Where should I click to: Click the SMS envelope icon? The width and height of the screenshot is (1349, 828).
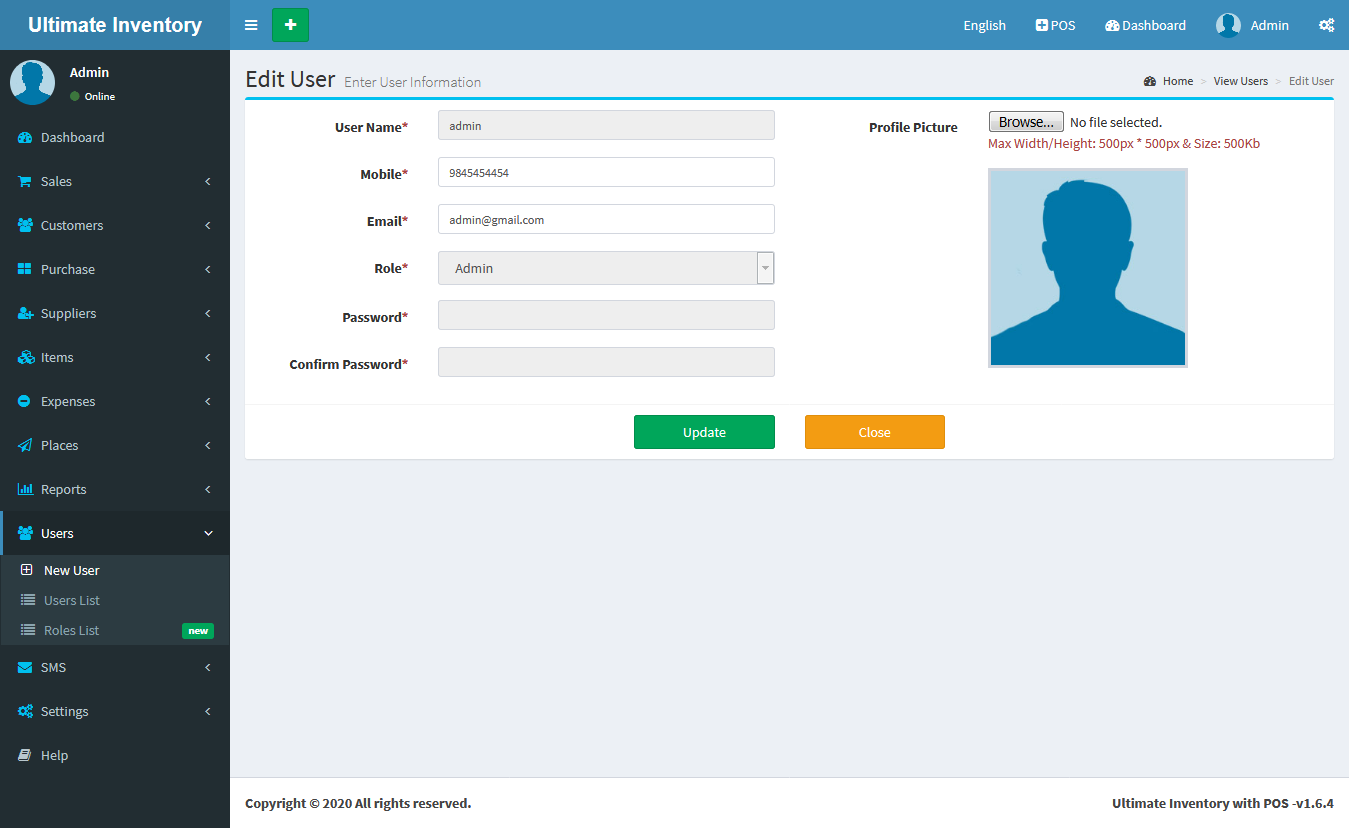coord(25,668)
